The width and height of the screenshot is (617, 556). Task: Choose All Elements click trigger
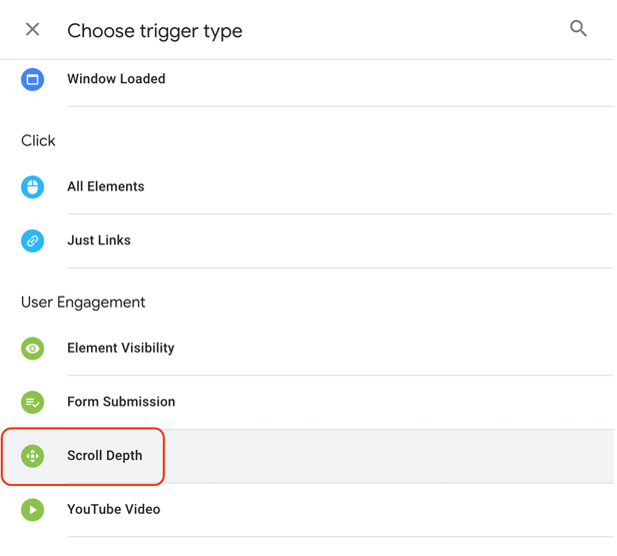point(105,187)
